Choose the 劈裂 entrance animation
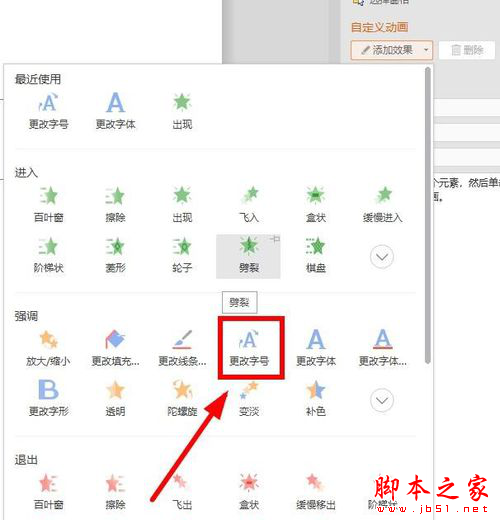500x520 pixels. 248,256
